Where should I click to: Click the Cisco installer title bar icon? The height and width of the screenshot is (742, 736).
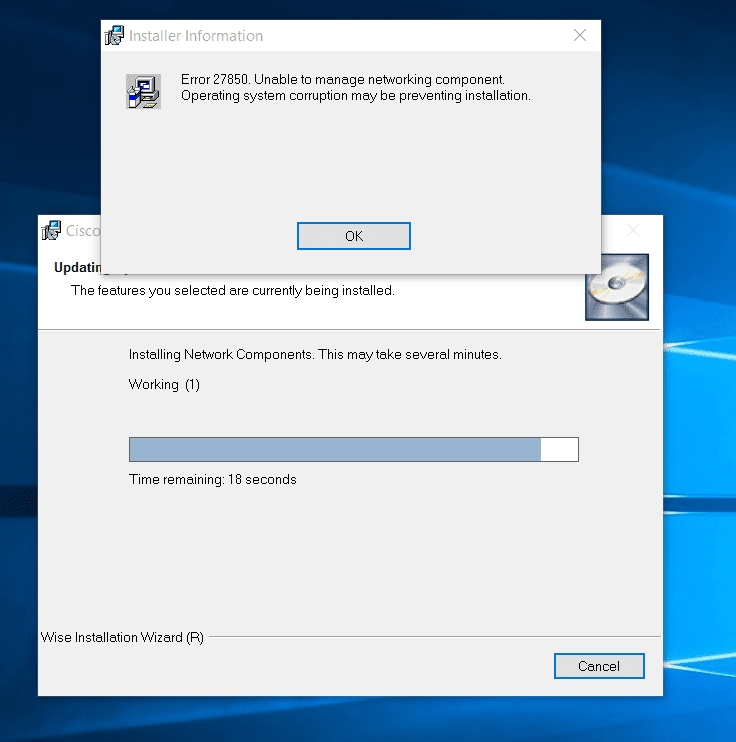point(51,231)
